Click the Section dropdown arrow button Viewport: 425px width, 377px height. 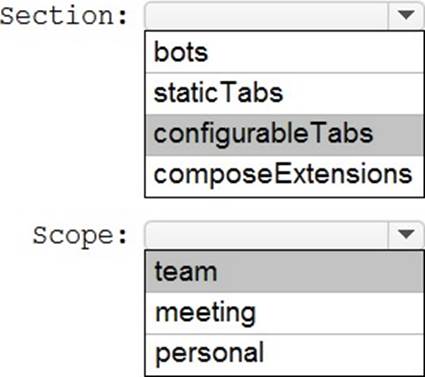pos(406,16)
